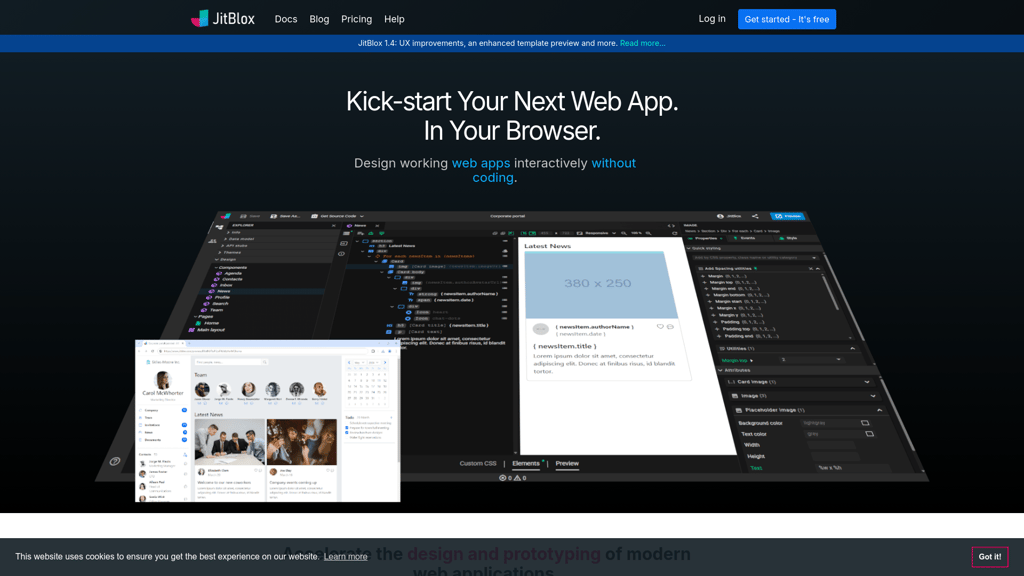Go to the Pricing page

(x=357, y=19)
